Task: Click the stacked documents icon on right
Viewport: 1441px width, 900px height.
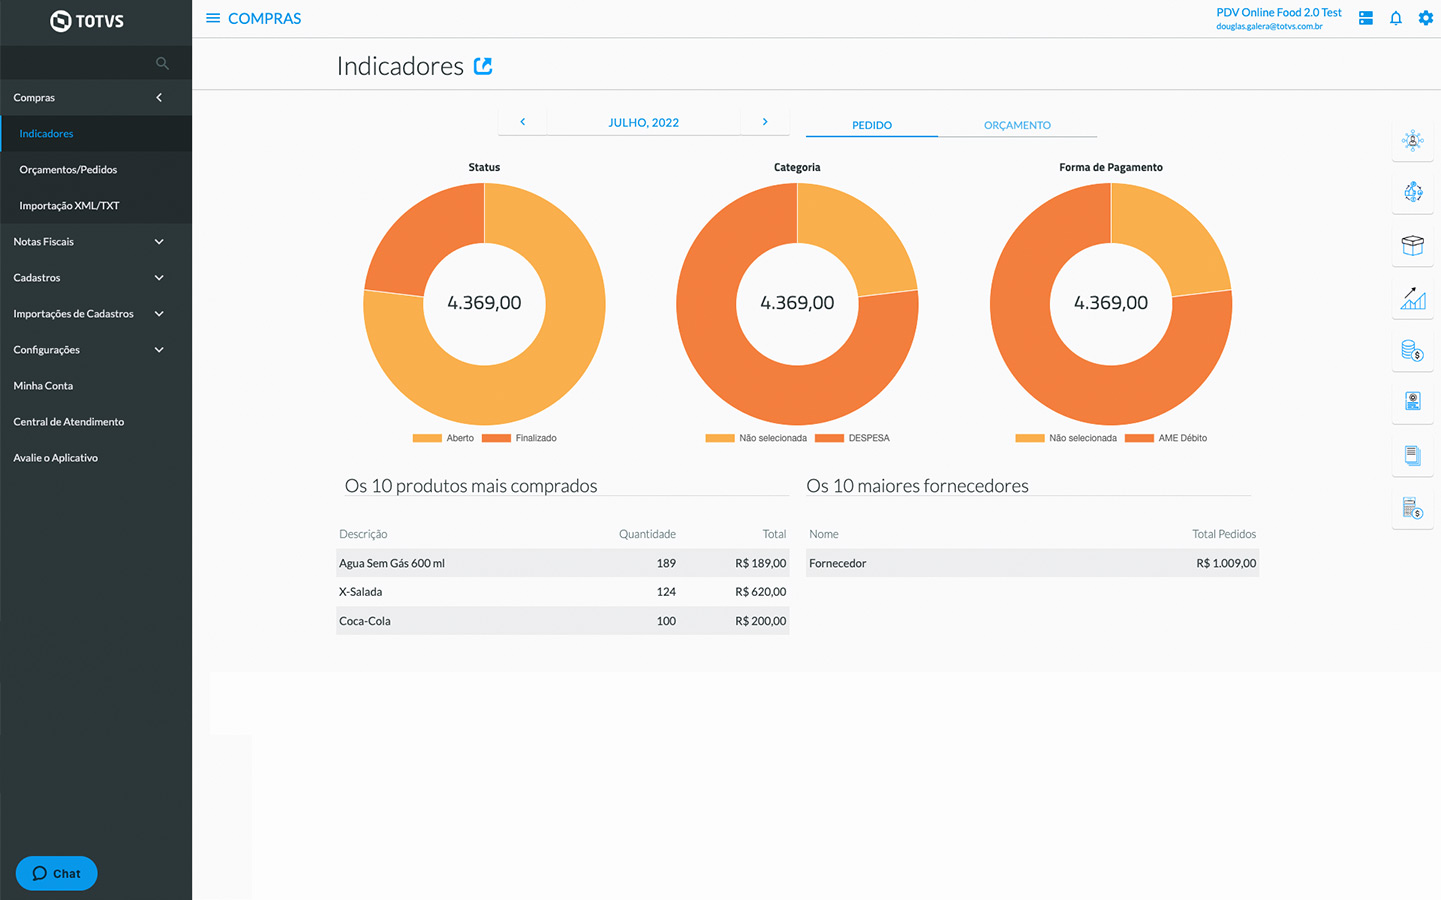Action: click(x=1412, y=456)
